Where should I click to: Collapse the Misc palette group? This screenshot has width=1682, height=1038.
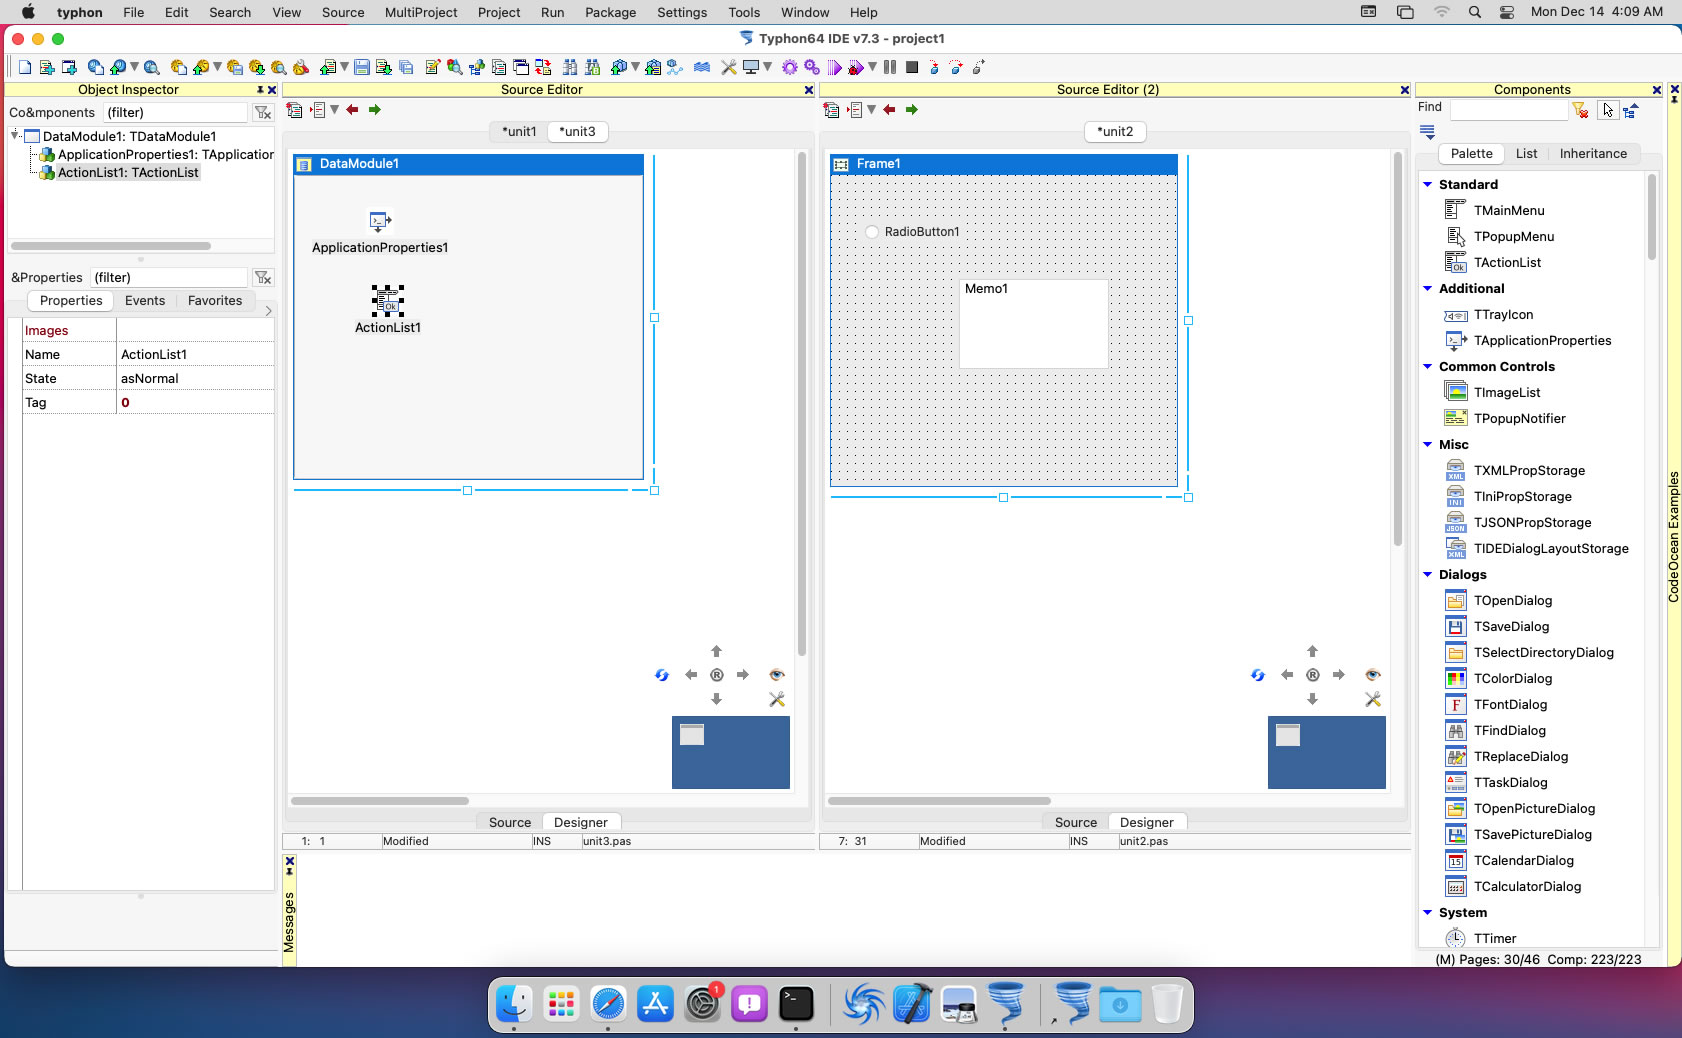point(1428,444)
